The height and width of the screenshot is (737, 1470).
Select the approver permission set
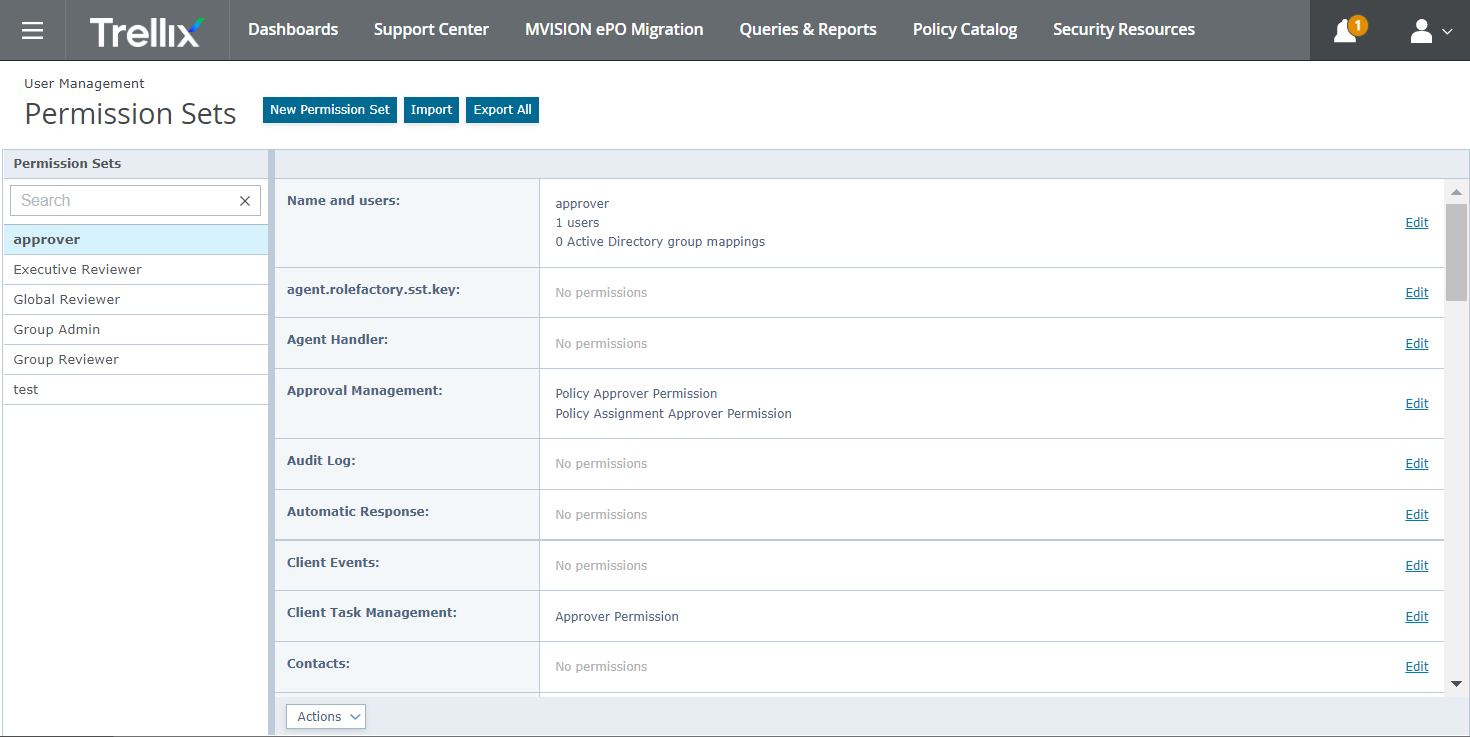coord(136,240)
